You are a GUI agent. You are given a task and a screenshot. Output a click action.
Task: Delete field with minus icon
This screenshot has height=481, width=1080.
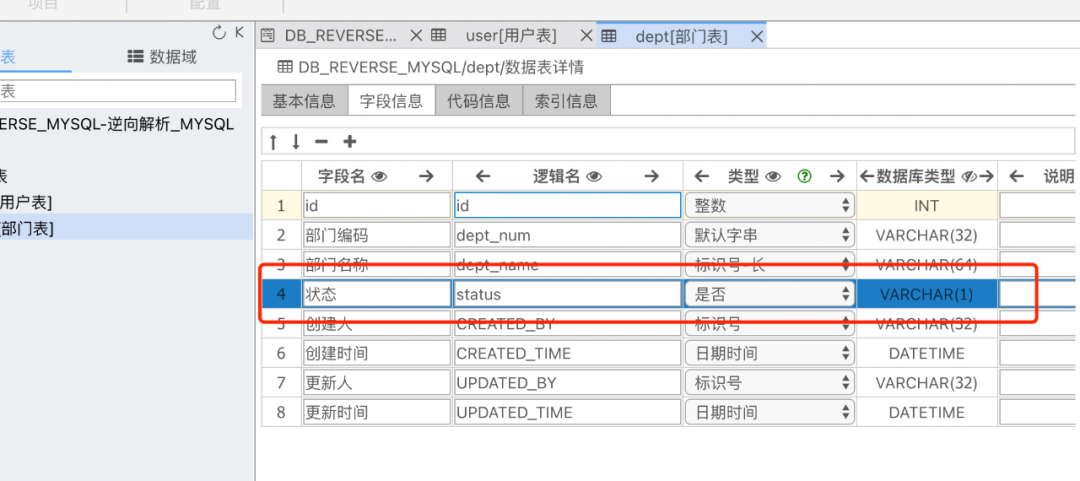click(321, 142)
